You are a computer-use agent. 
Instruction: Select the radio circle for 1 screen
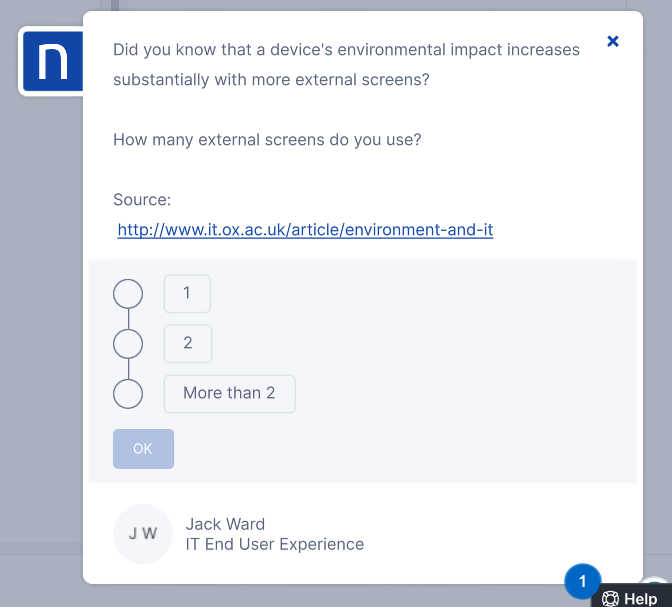point(128,294)
